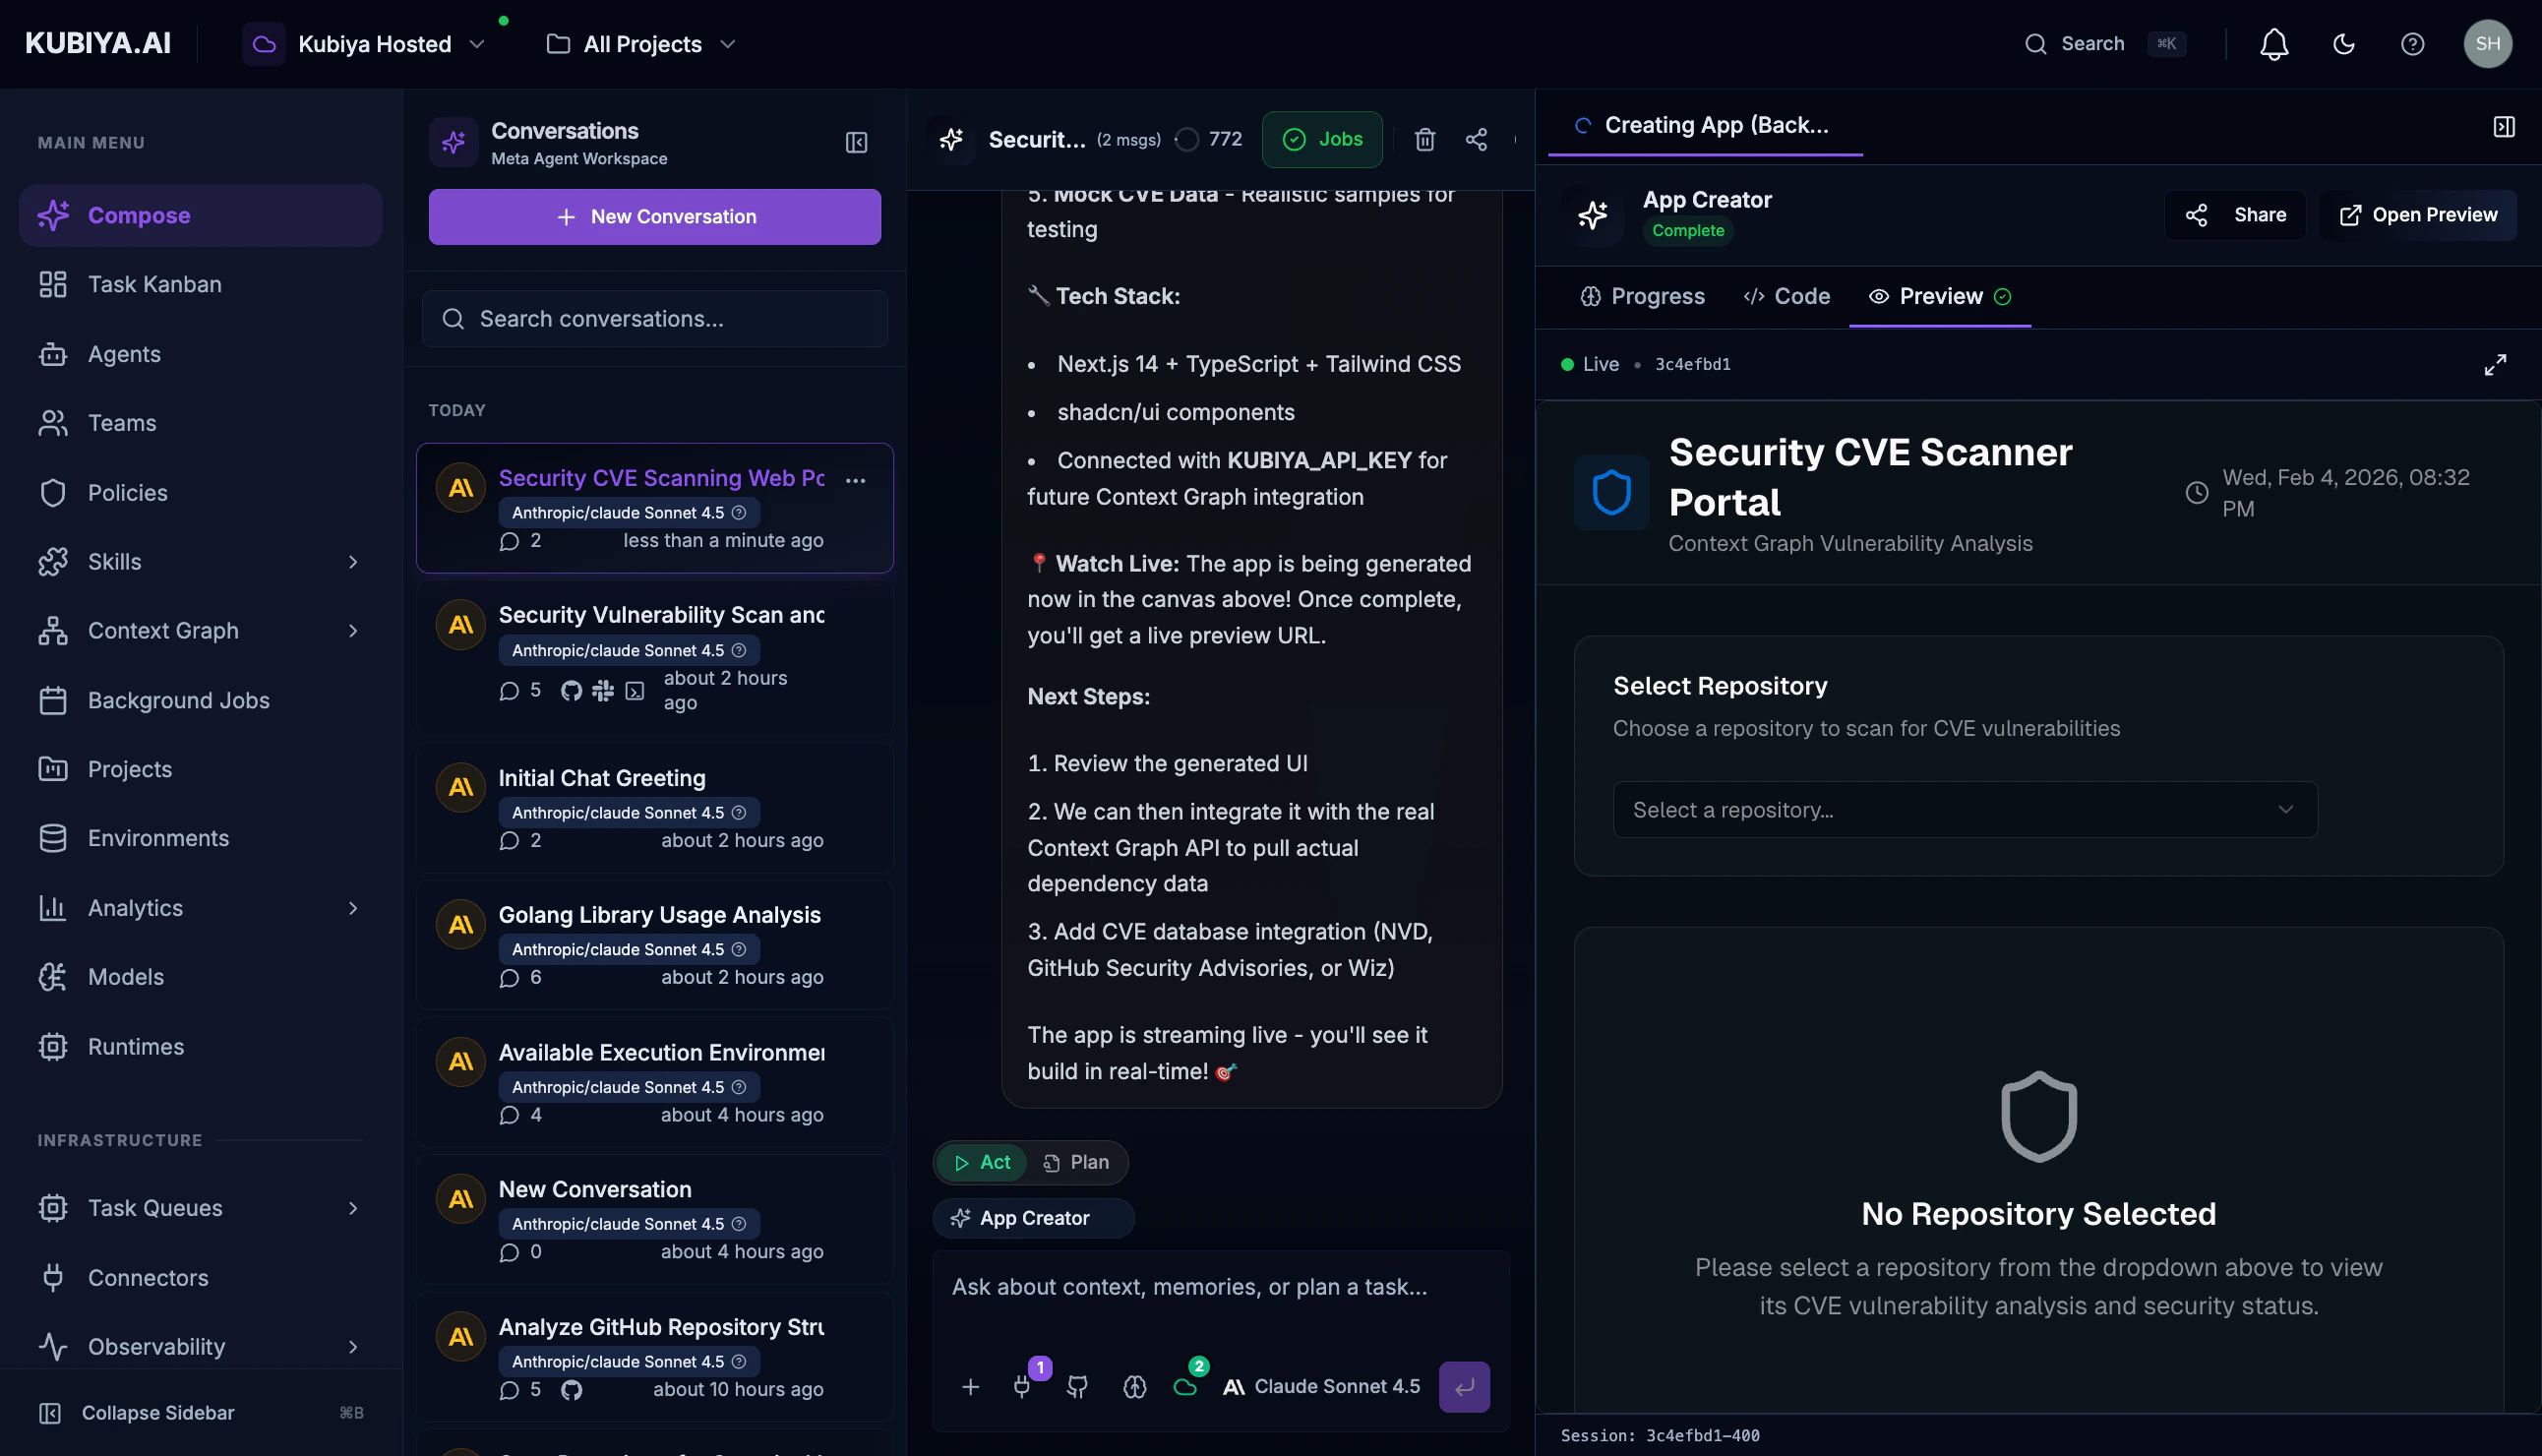Expand the Skills submenu
This screenshot has height=1456, width=2542.
[352, 562]
